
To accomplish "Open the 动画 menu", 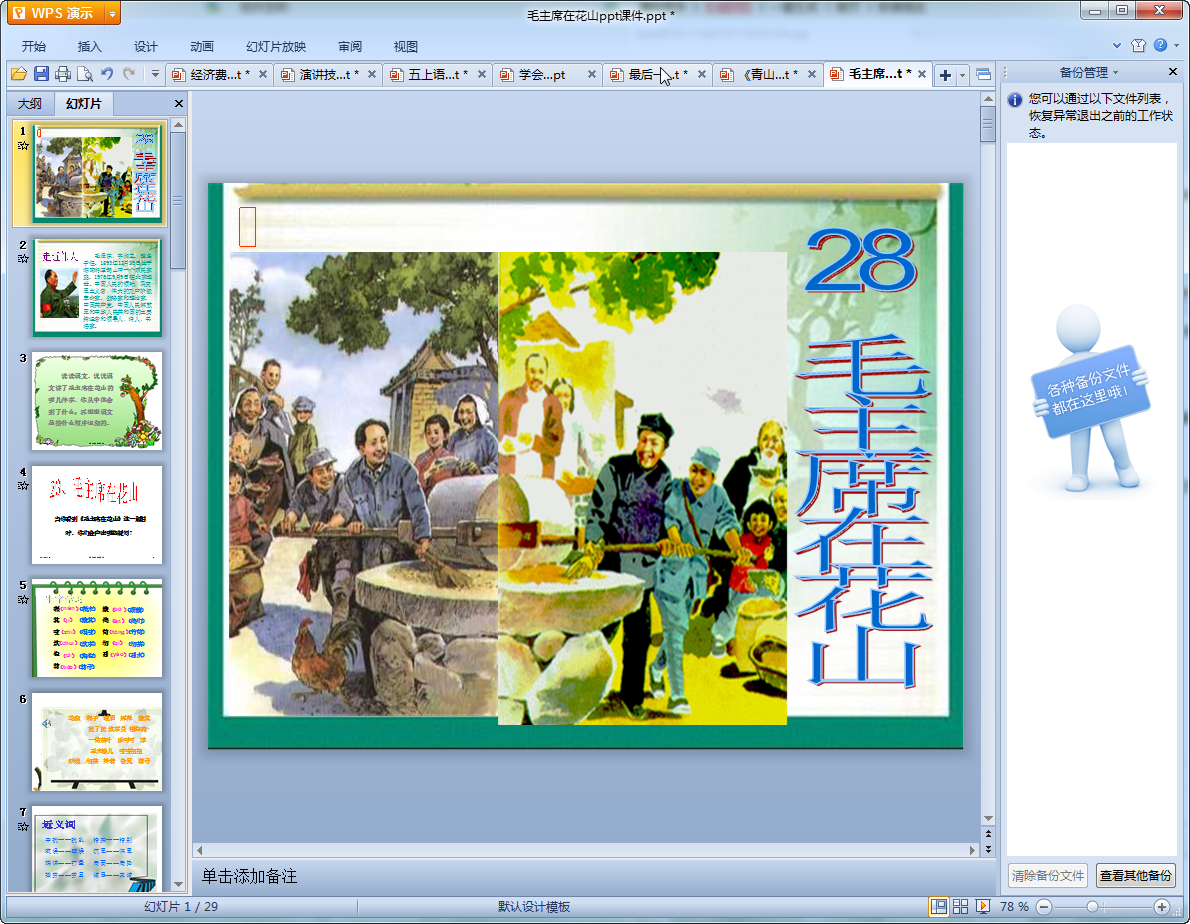I will point(202,46).
